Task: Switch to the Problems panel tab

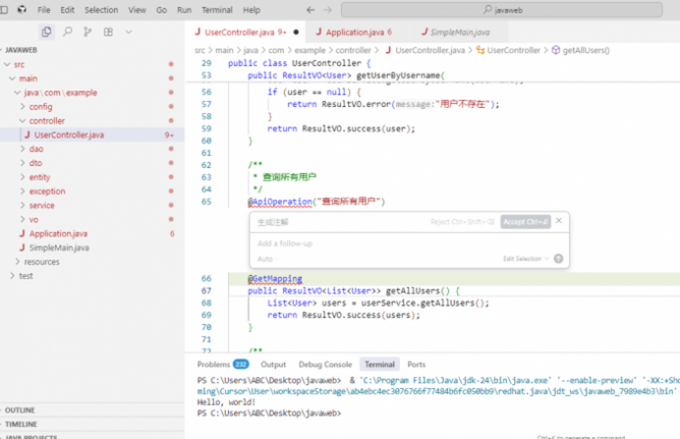Action: click(x=212, y=365)
